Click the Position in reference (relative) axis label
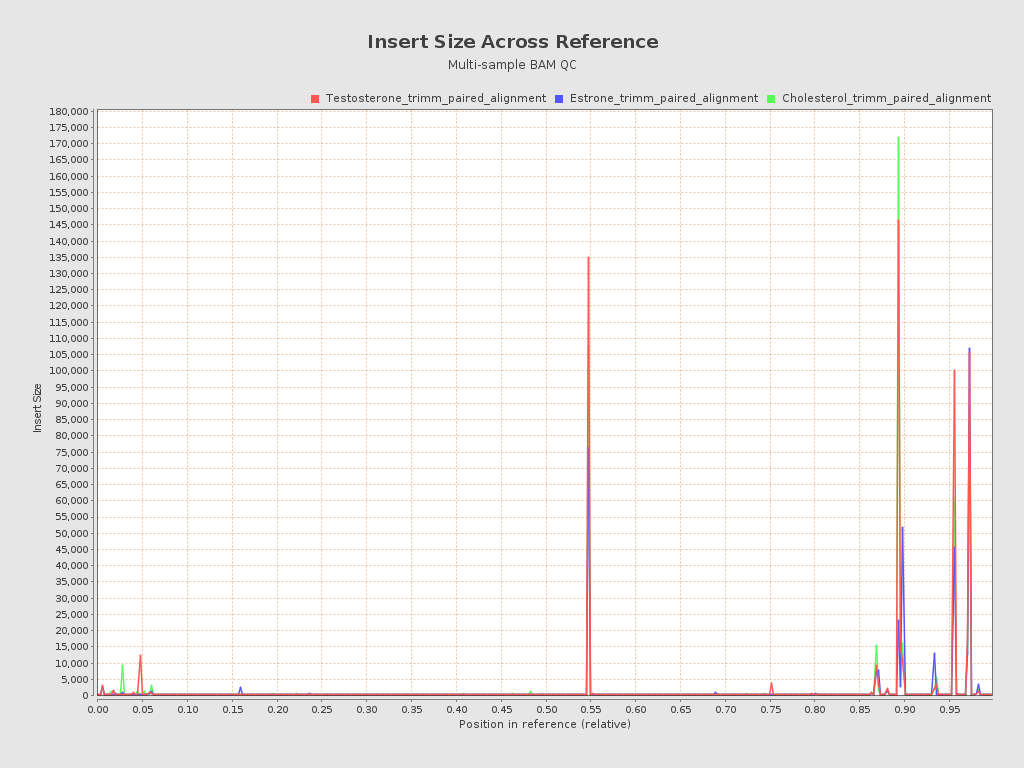The width and height of the screenshot is (1024, 768). [x=545, y=724]
